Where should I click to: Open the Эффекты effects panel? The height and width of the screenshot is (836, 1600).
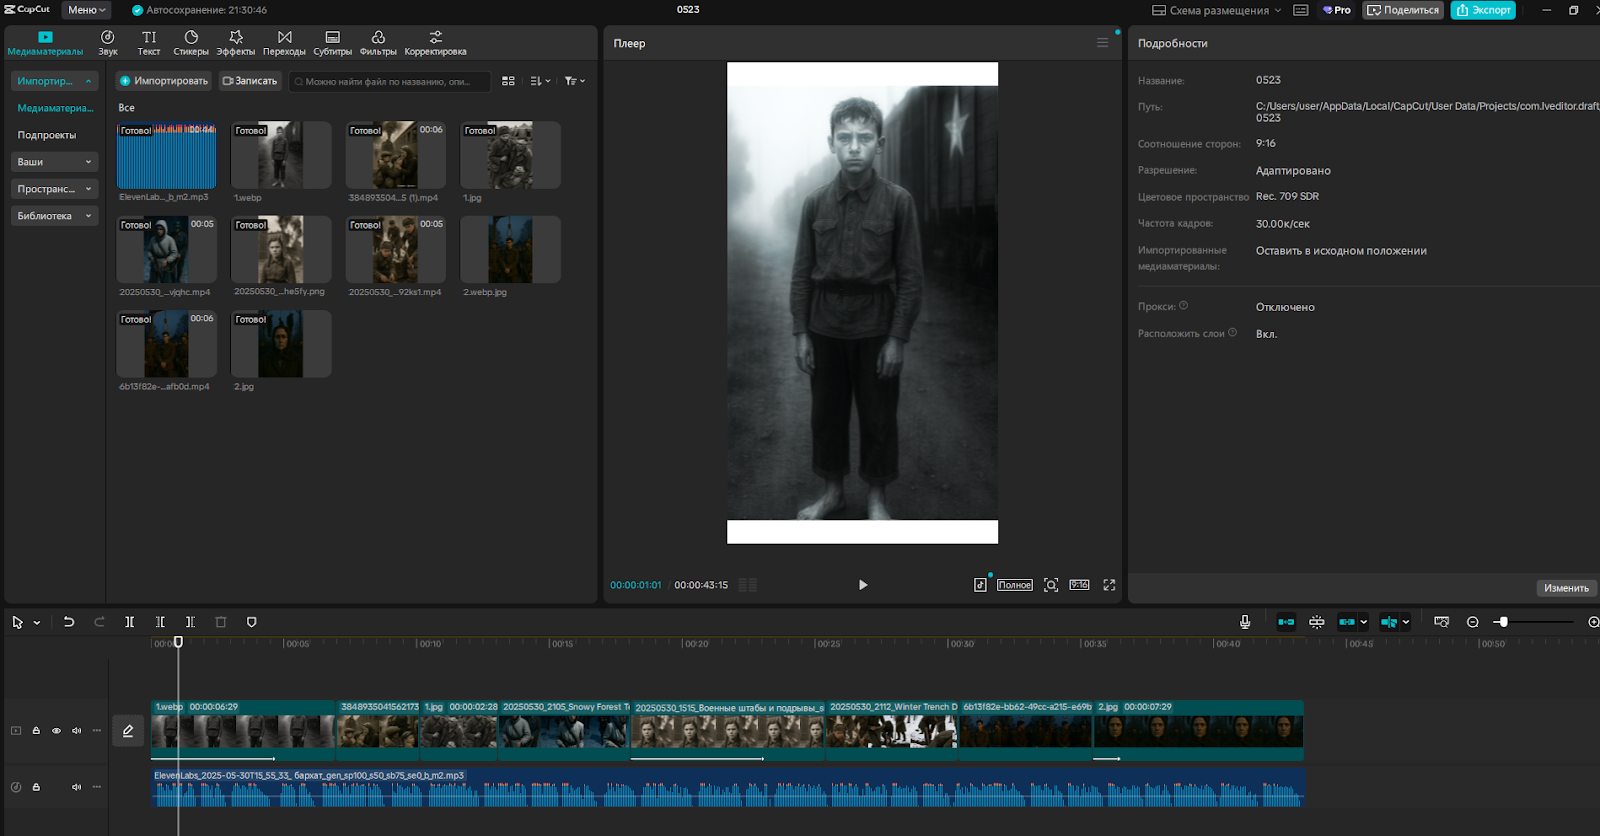point(236,43)
